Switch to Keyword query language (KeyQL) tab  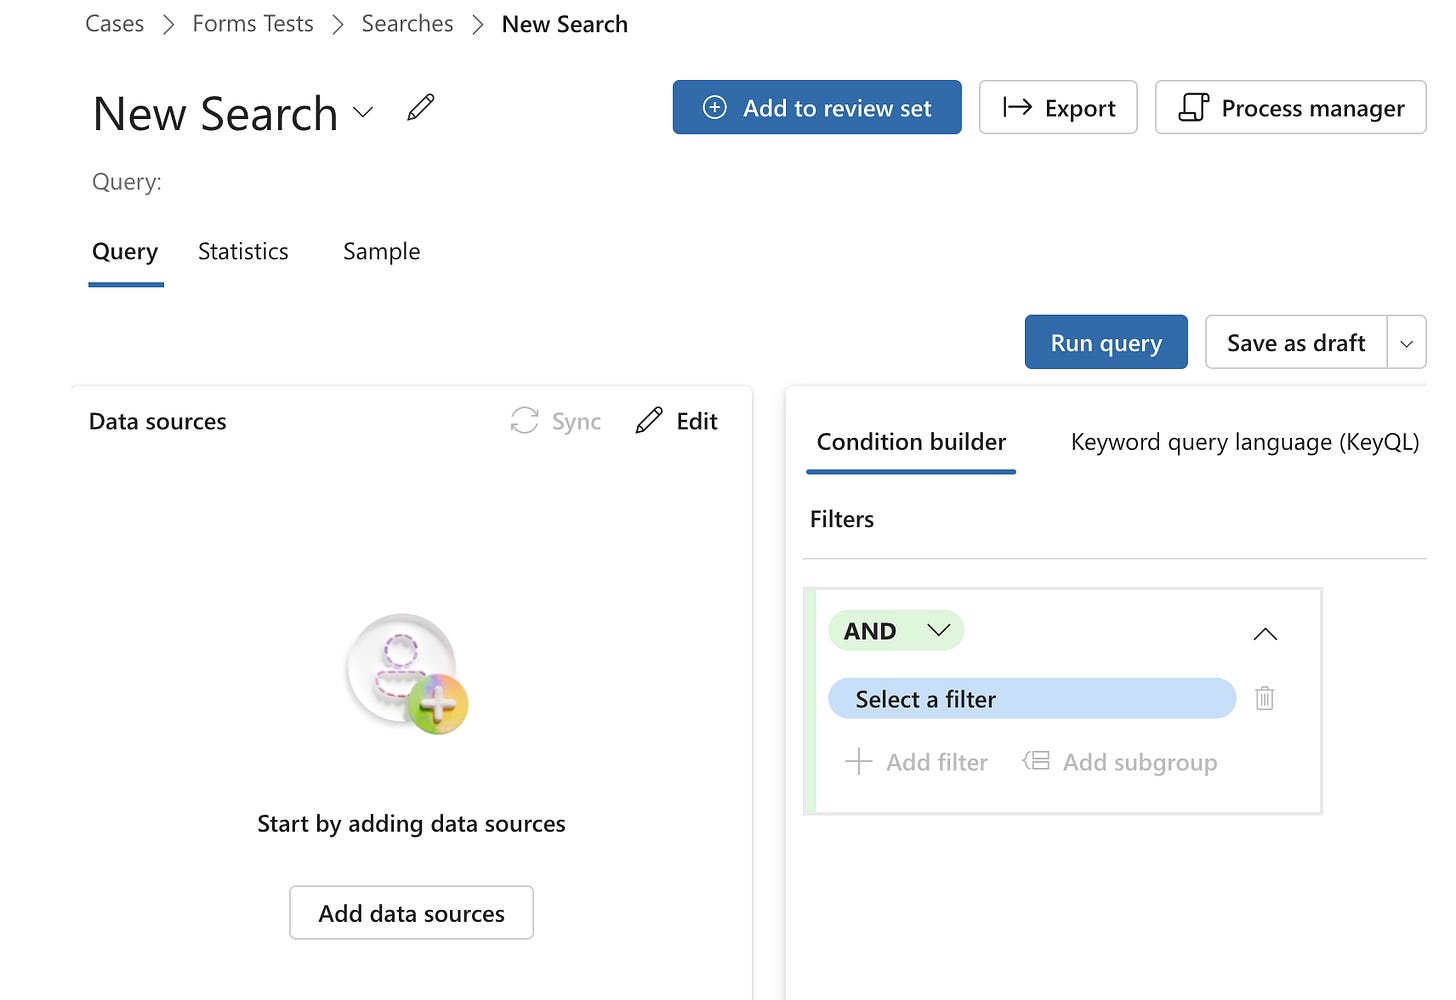tap(1244, 442)
